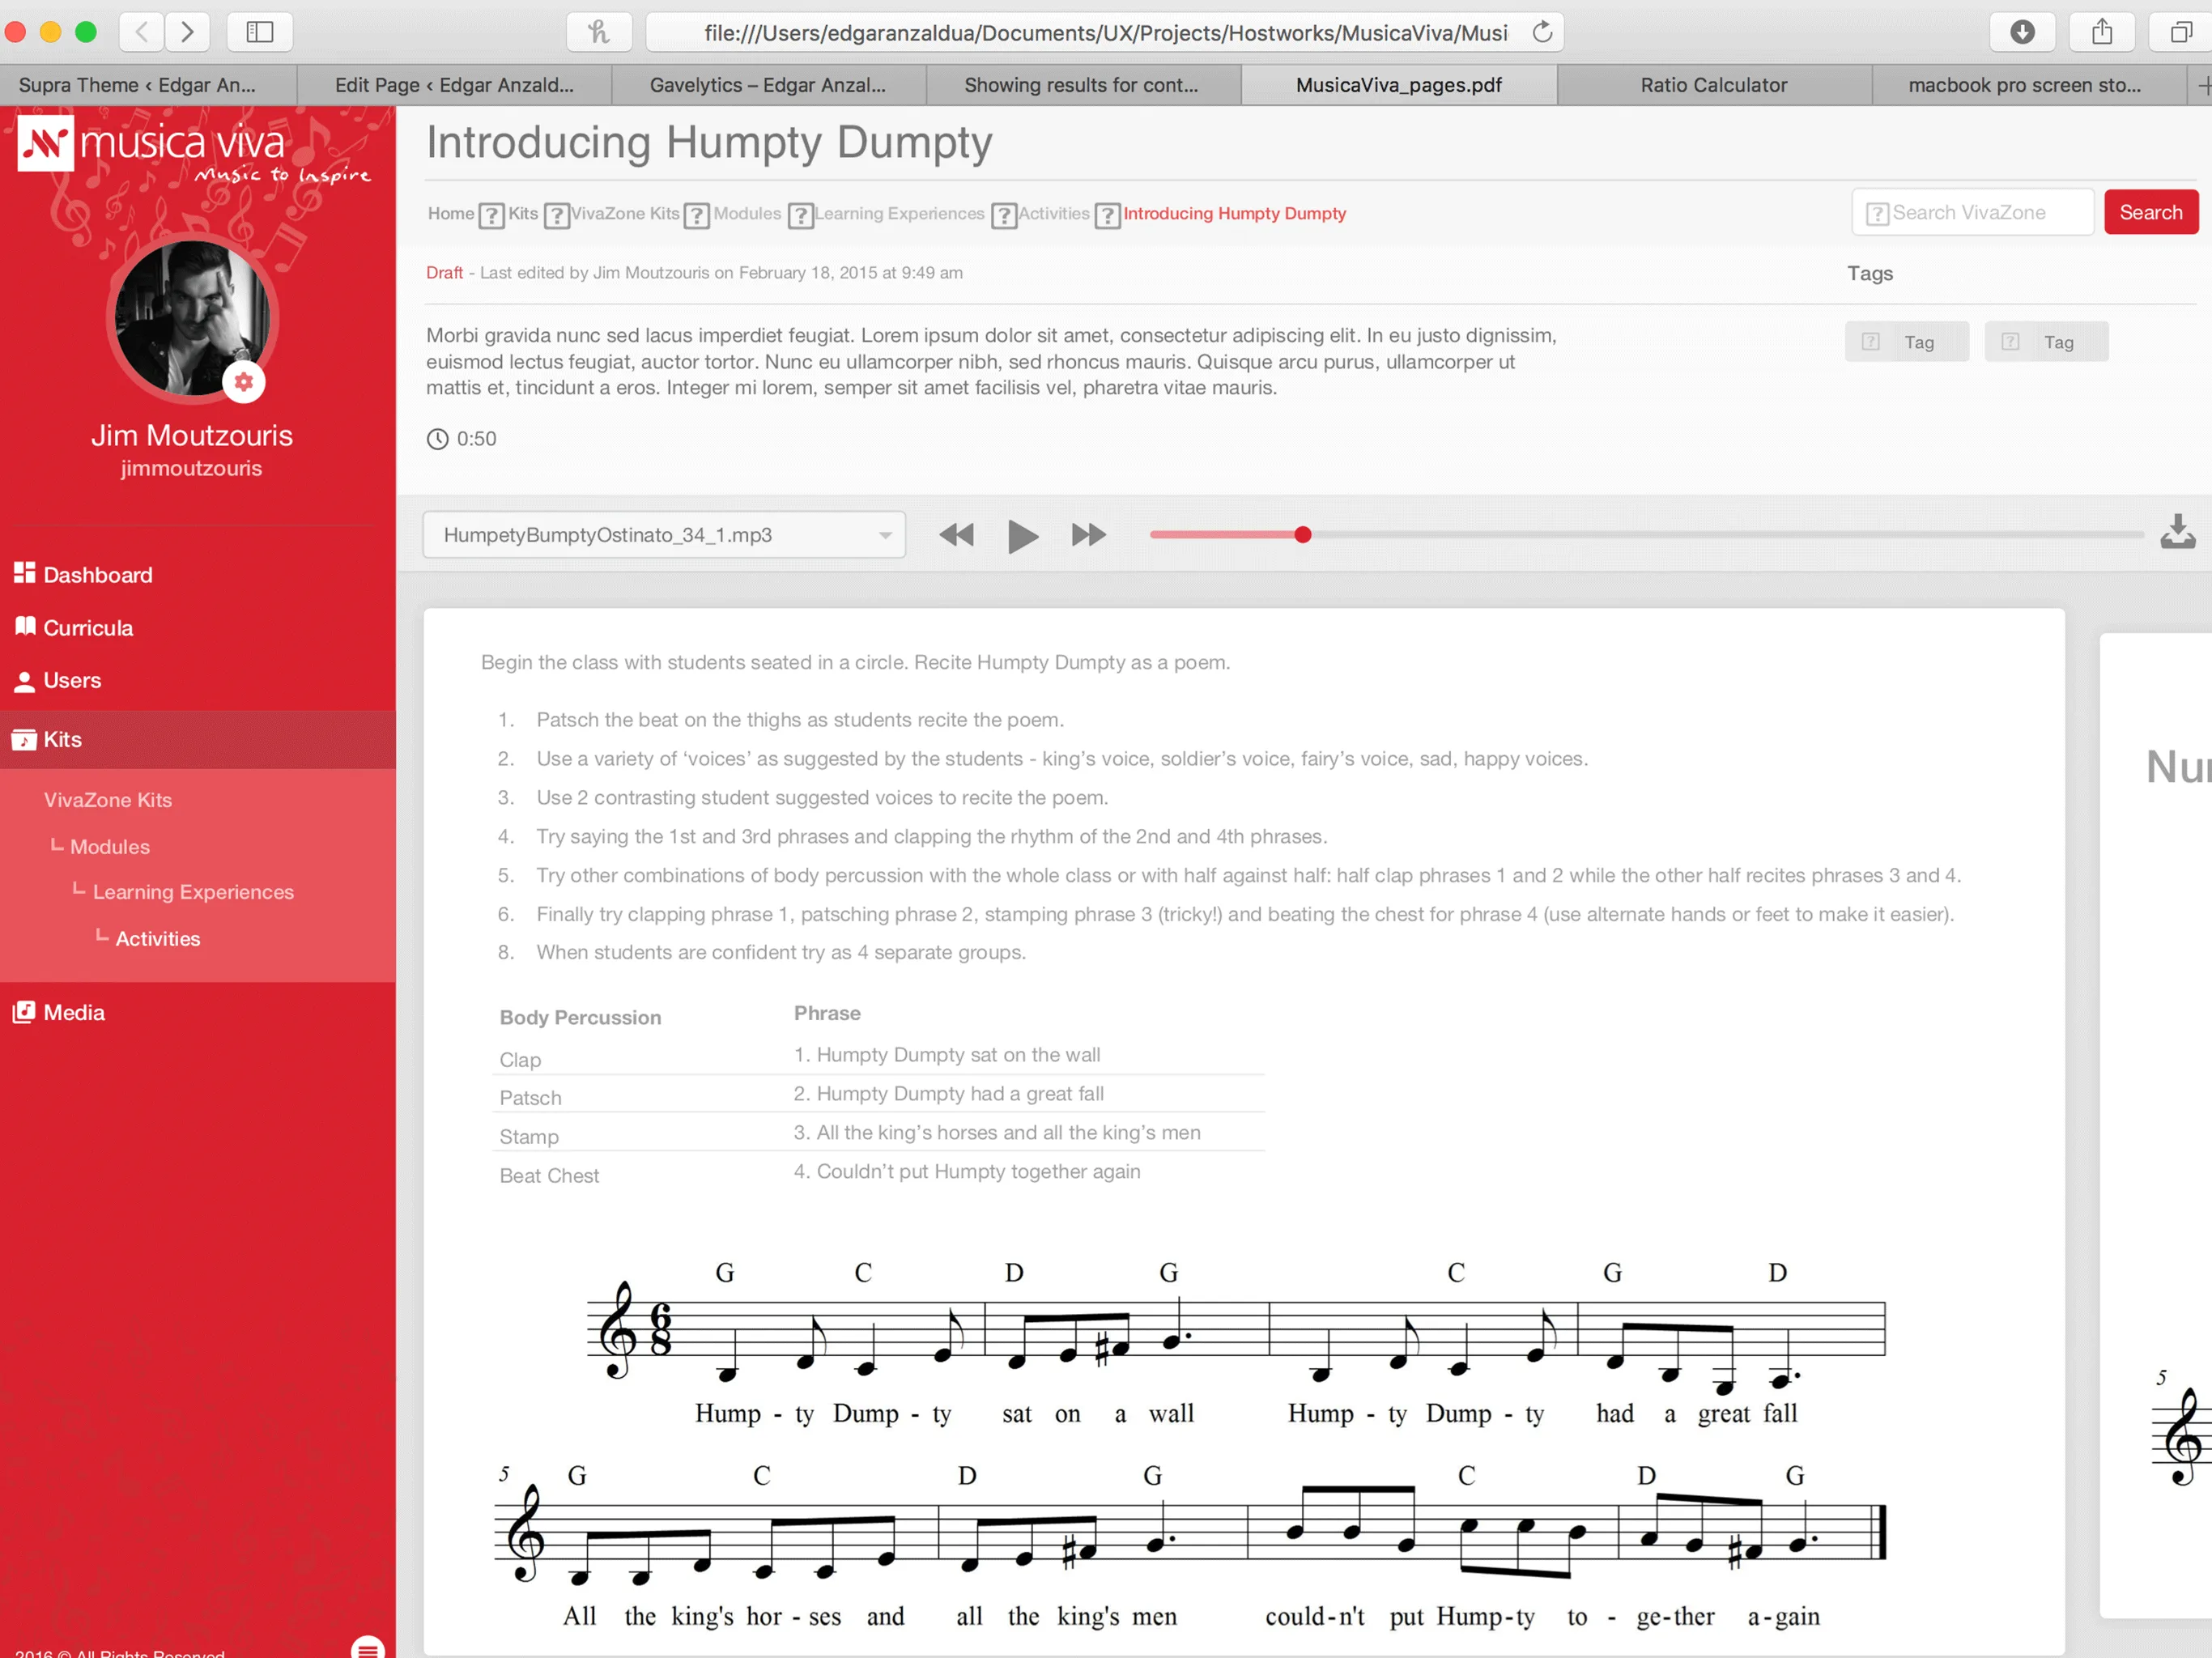Toggle the Safari sidebar button
This screenshot has height=1658, width=2212.
point(259,32)
